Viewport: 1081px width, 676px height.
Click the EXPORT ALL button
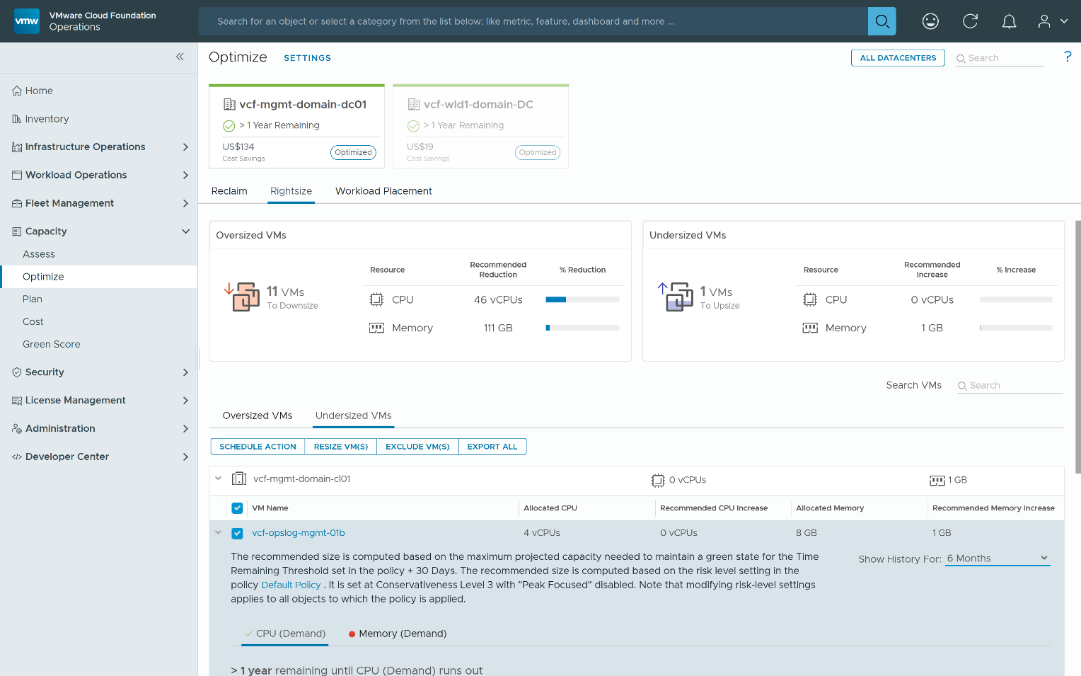pos(492,446)
